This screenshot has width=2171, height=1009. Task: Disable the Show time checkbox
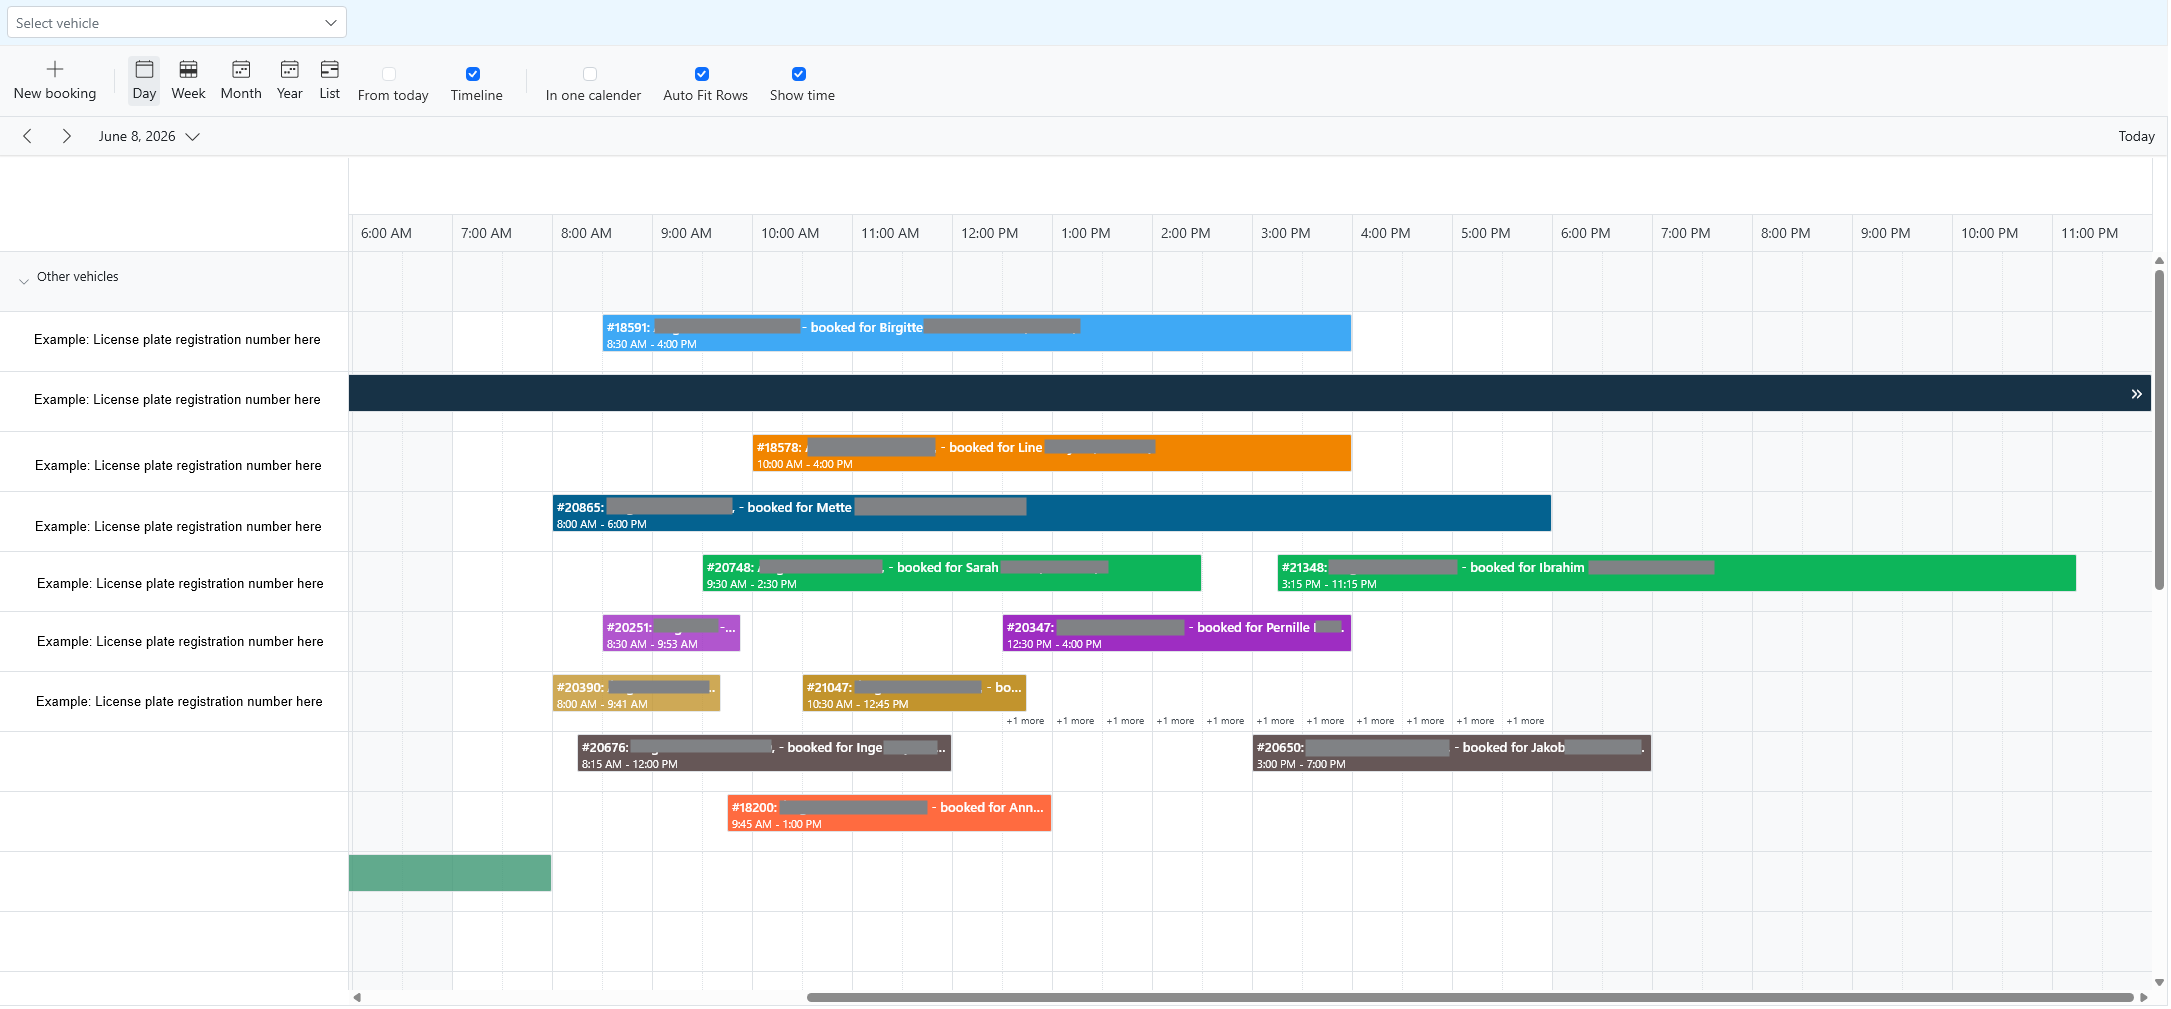799,74
